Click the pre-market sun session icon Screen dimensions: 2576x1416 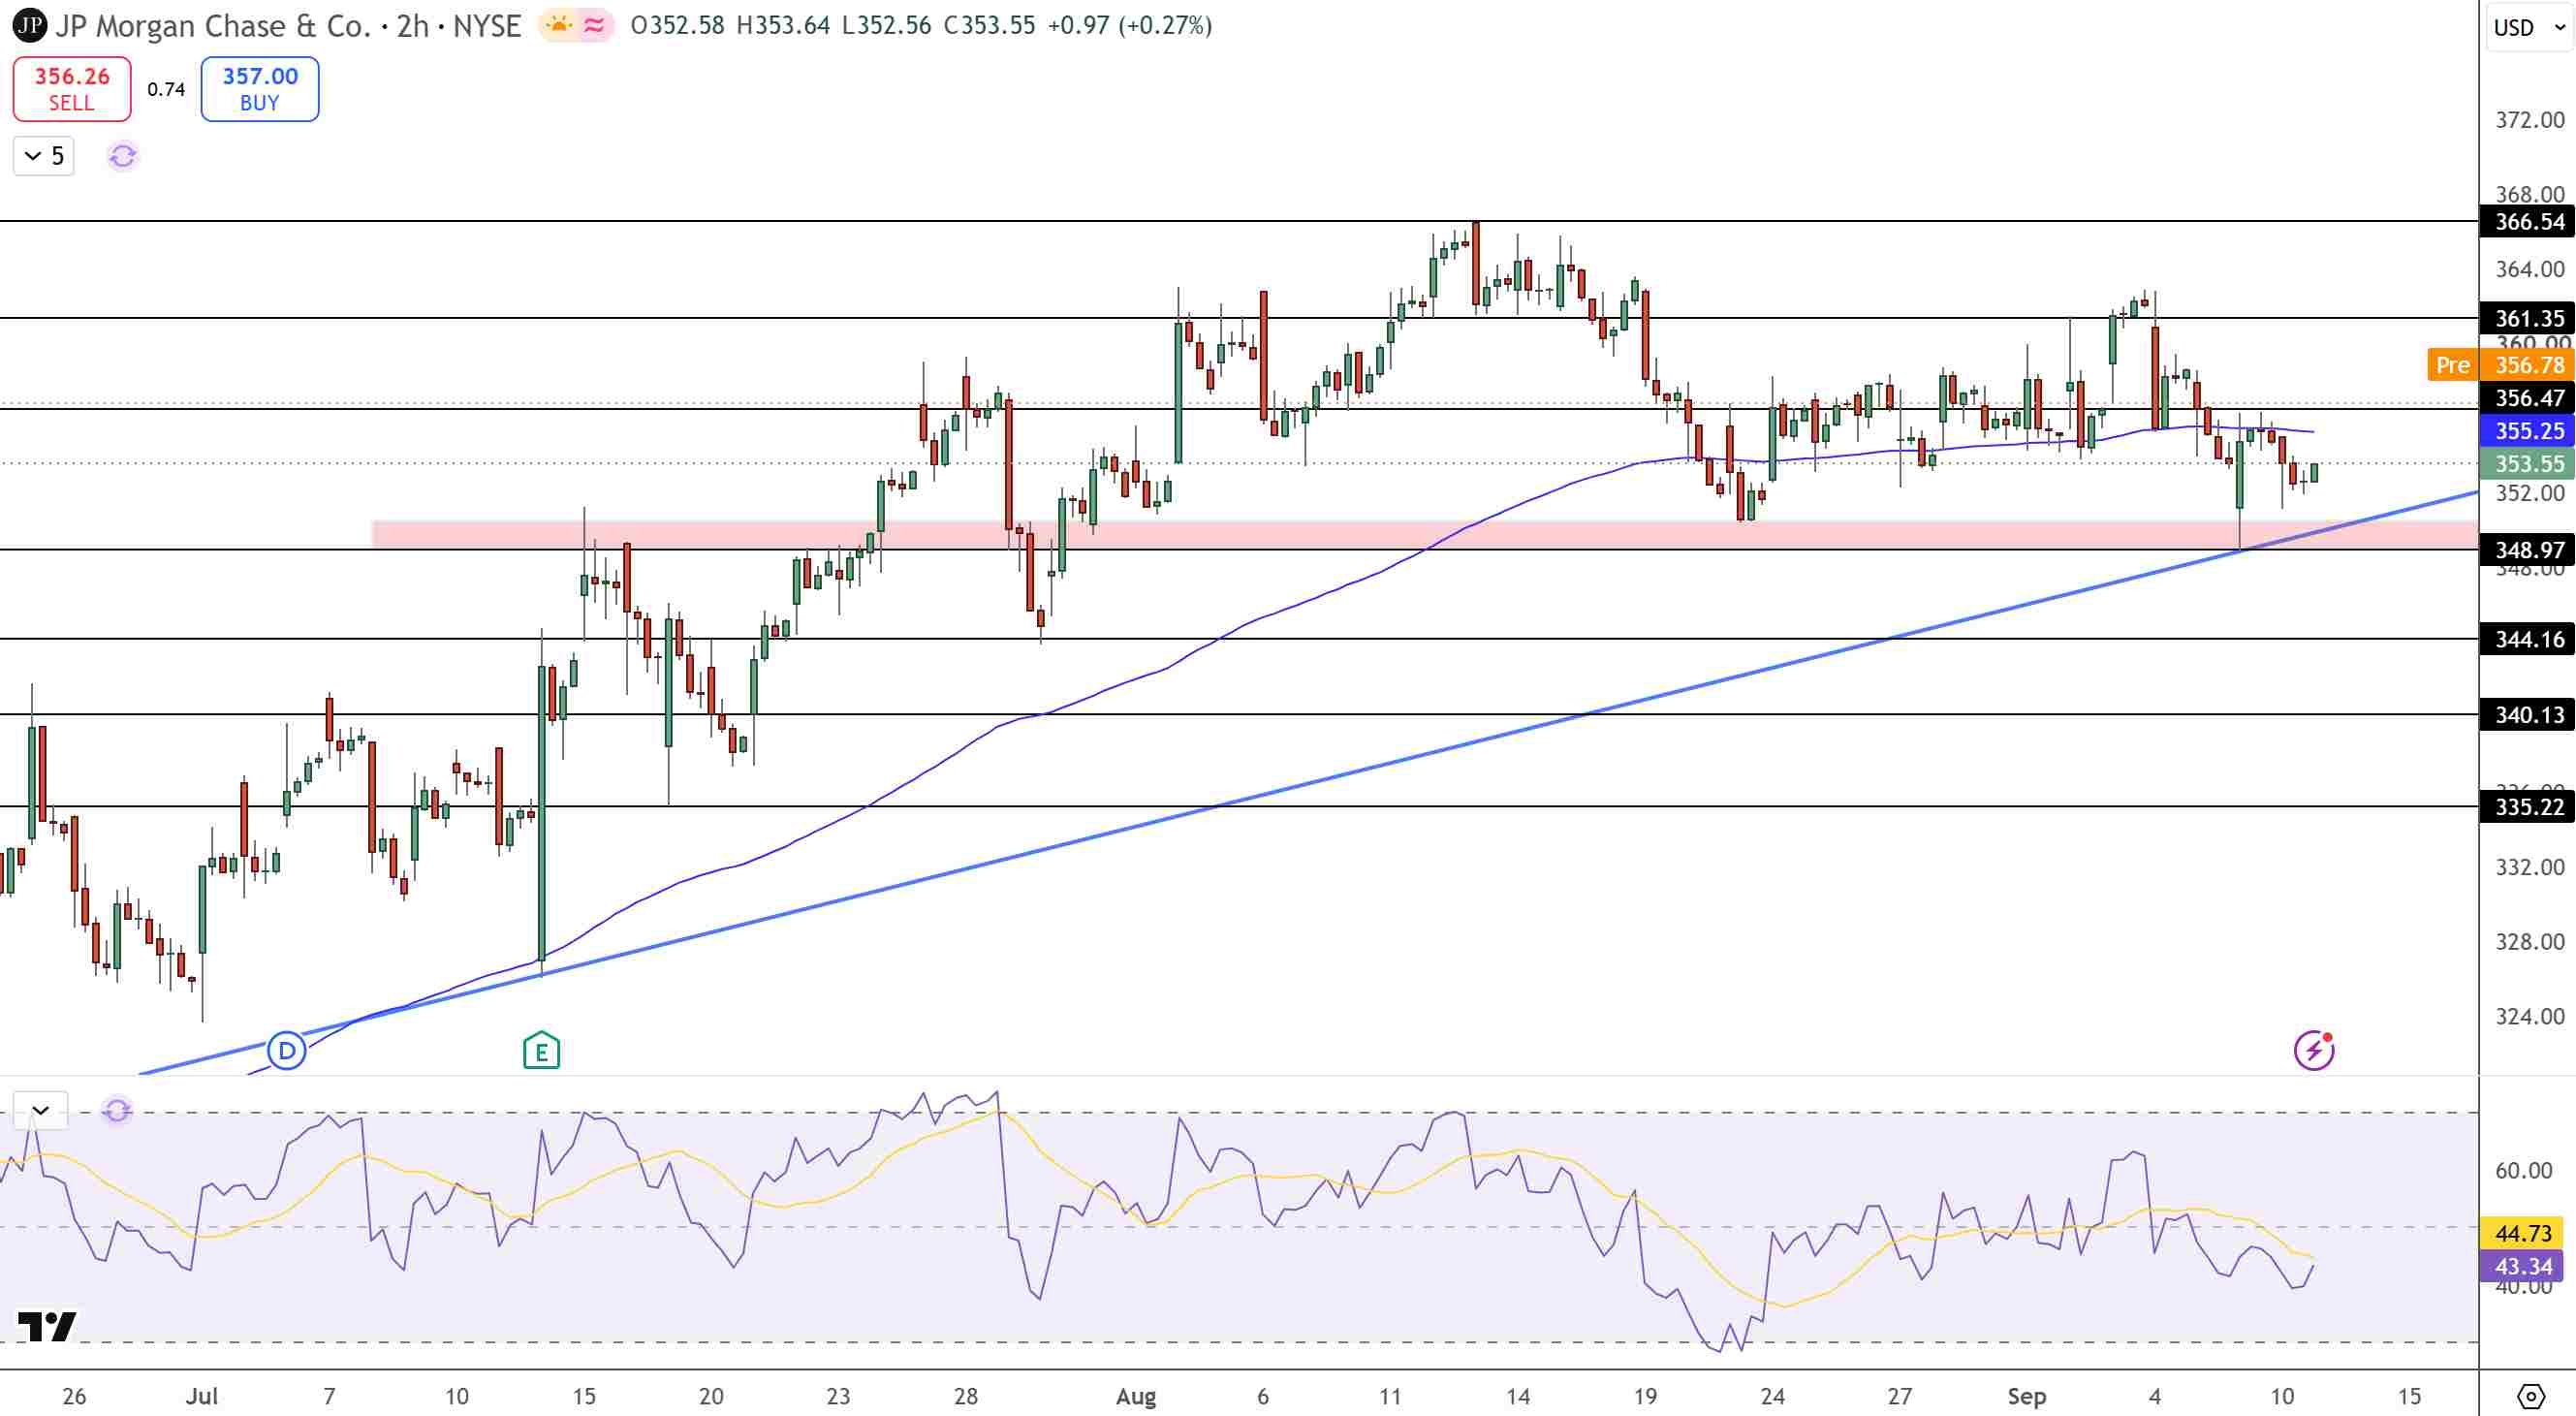[558, 25]
